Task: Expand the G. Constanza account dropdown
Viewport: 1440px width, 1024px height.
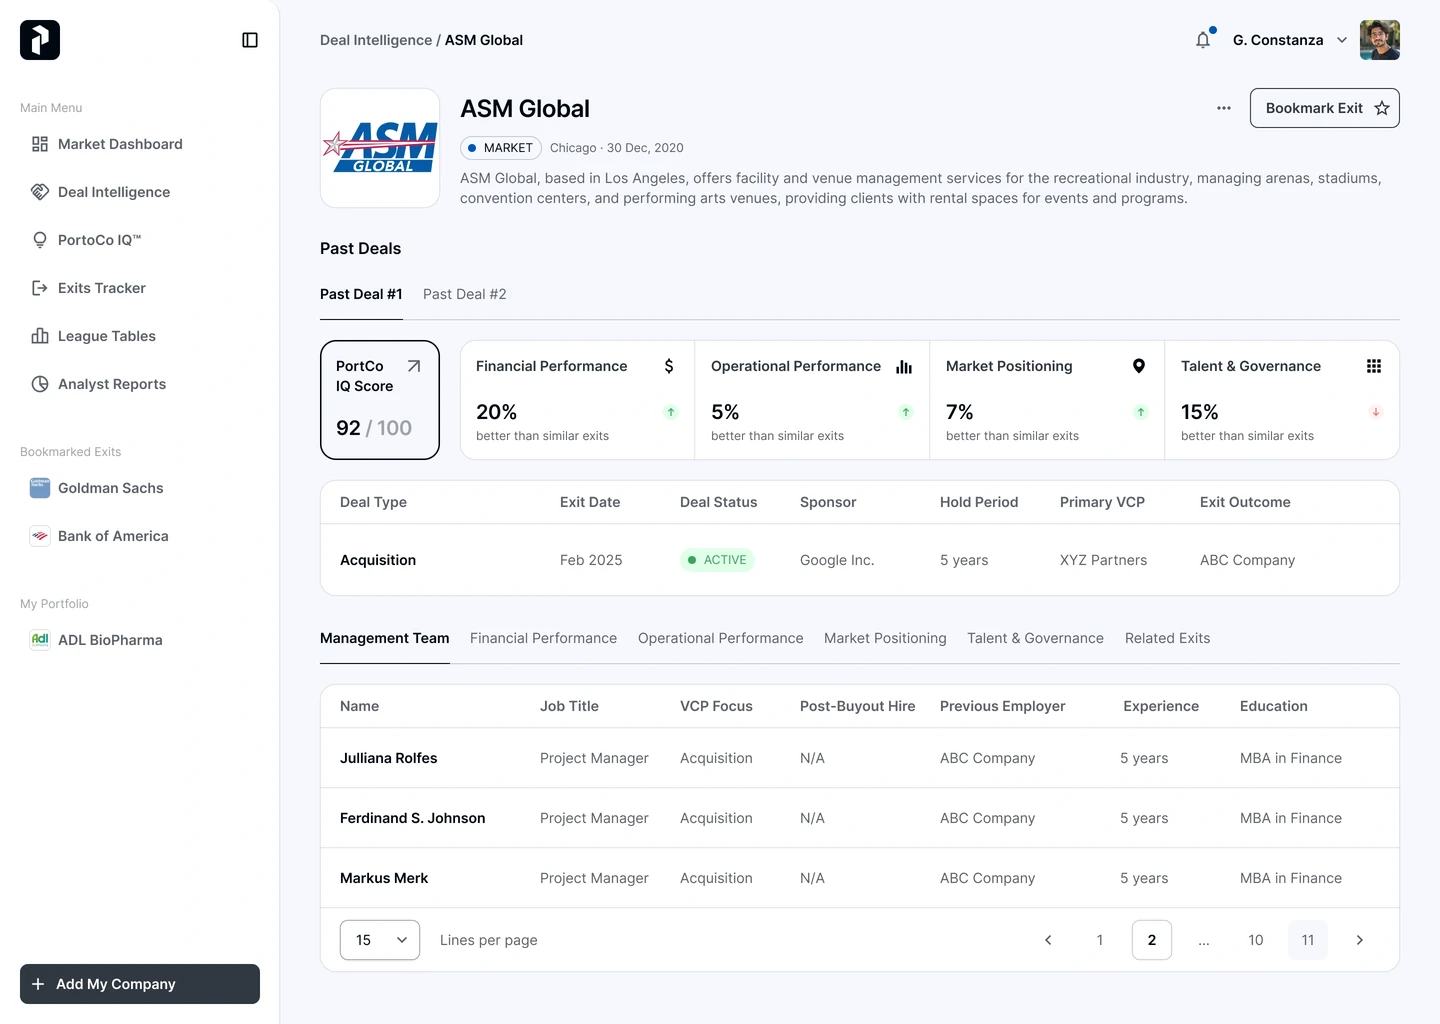Action: 1342,40
